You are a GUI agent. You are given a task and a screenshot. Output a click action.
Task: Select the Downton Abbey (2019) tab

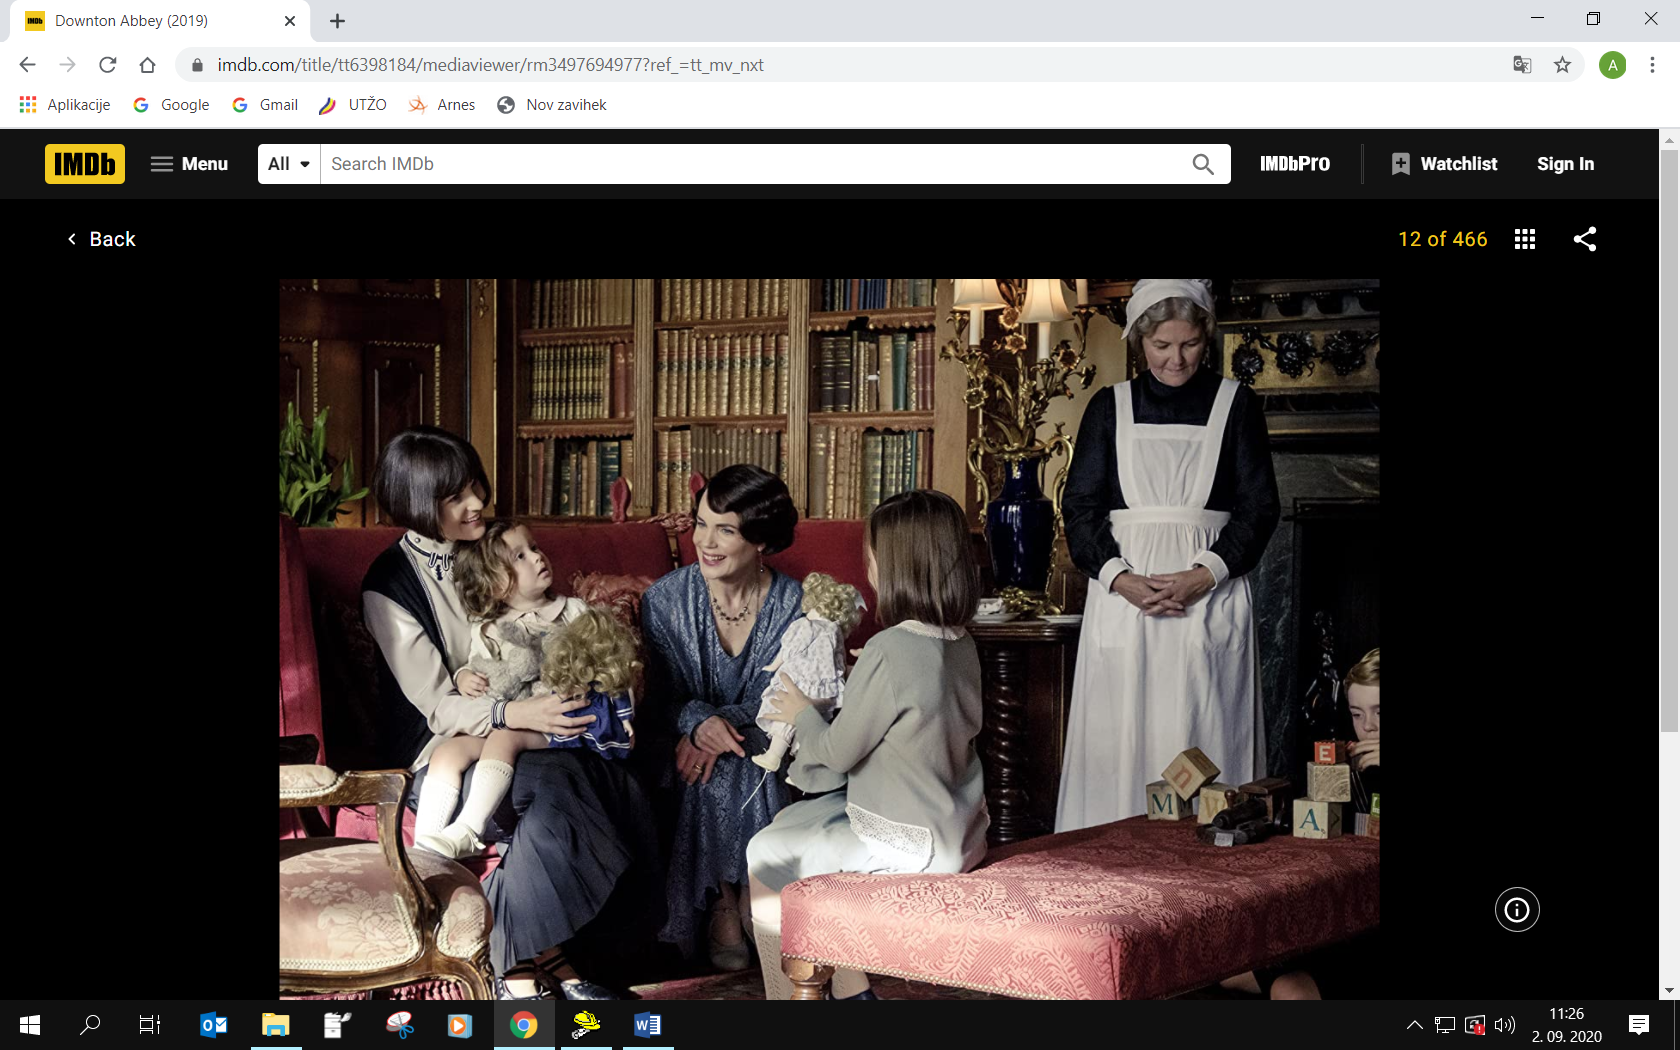click(160, 21)
